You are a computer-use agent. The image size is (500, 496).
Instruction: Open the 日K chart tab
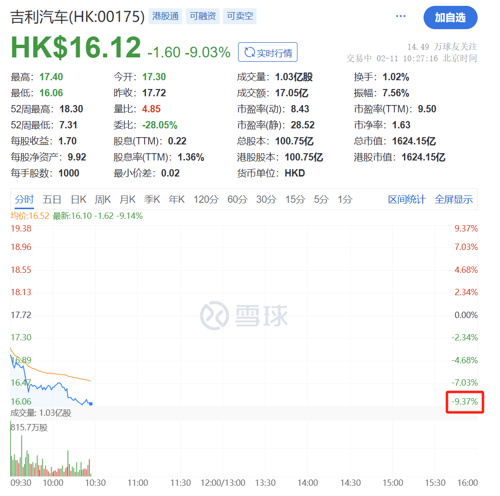coord(79,199)
